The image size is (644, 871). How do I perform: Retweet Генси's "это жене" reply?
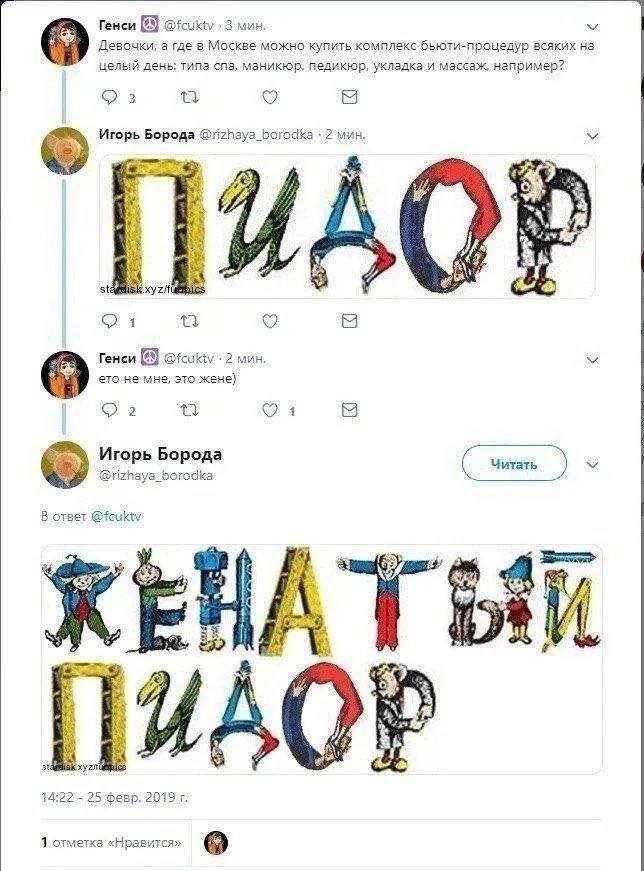pyautogui.click(x=188, y=410)
